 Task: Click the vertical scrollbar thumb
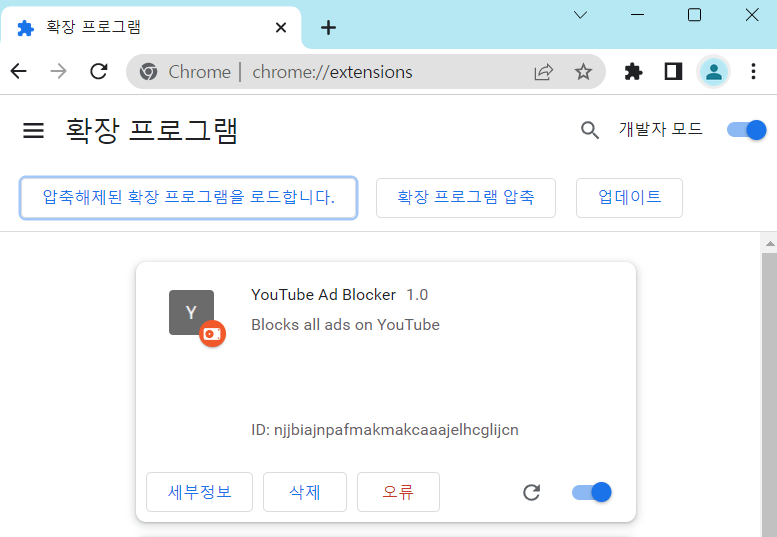[x=770, y=395]
